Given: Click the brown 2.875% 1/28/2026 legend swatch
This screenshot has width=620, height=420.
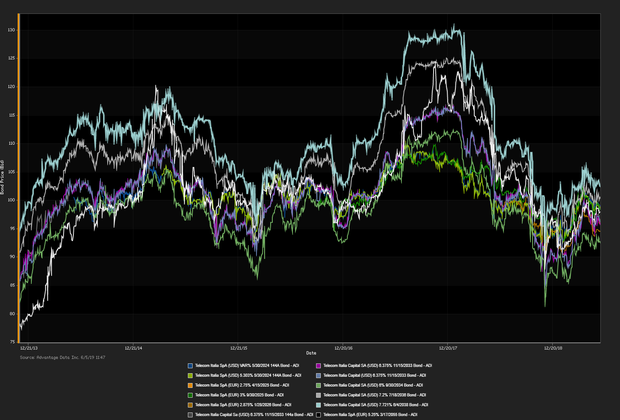Looking at the screenshot, I should 190,405.
